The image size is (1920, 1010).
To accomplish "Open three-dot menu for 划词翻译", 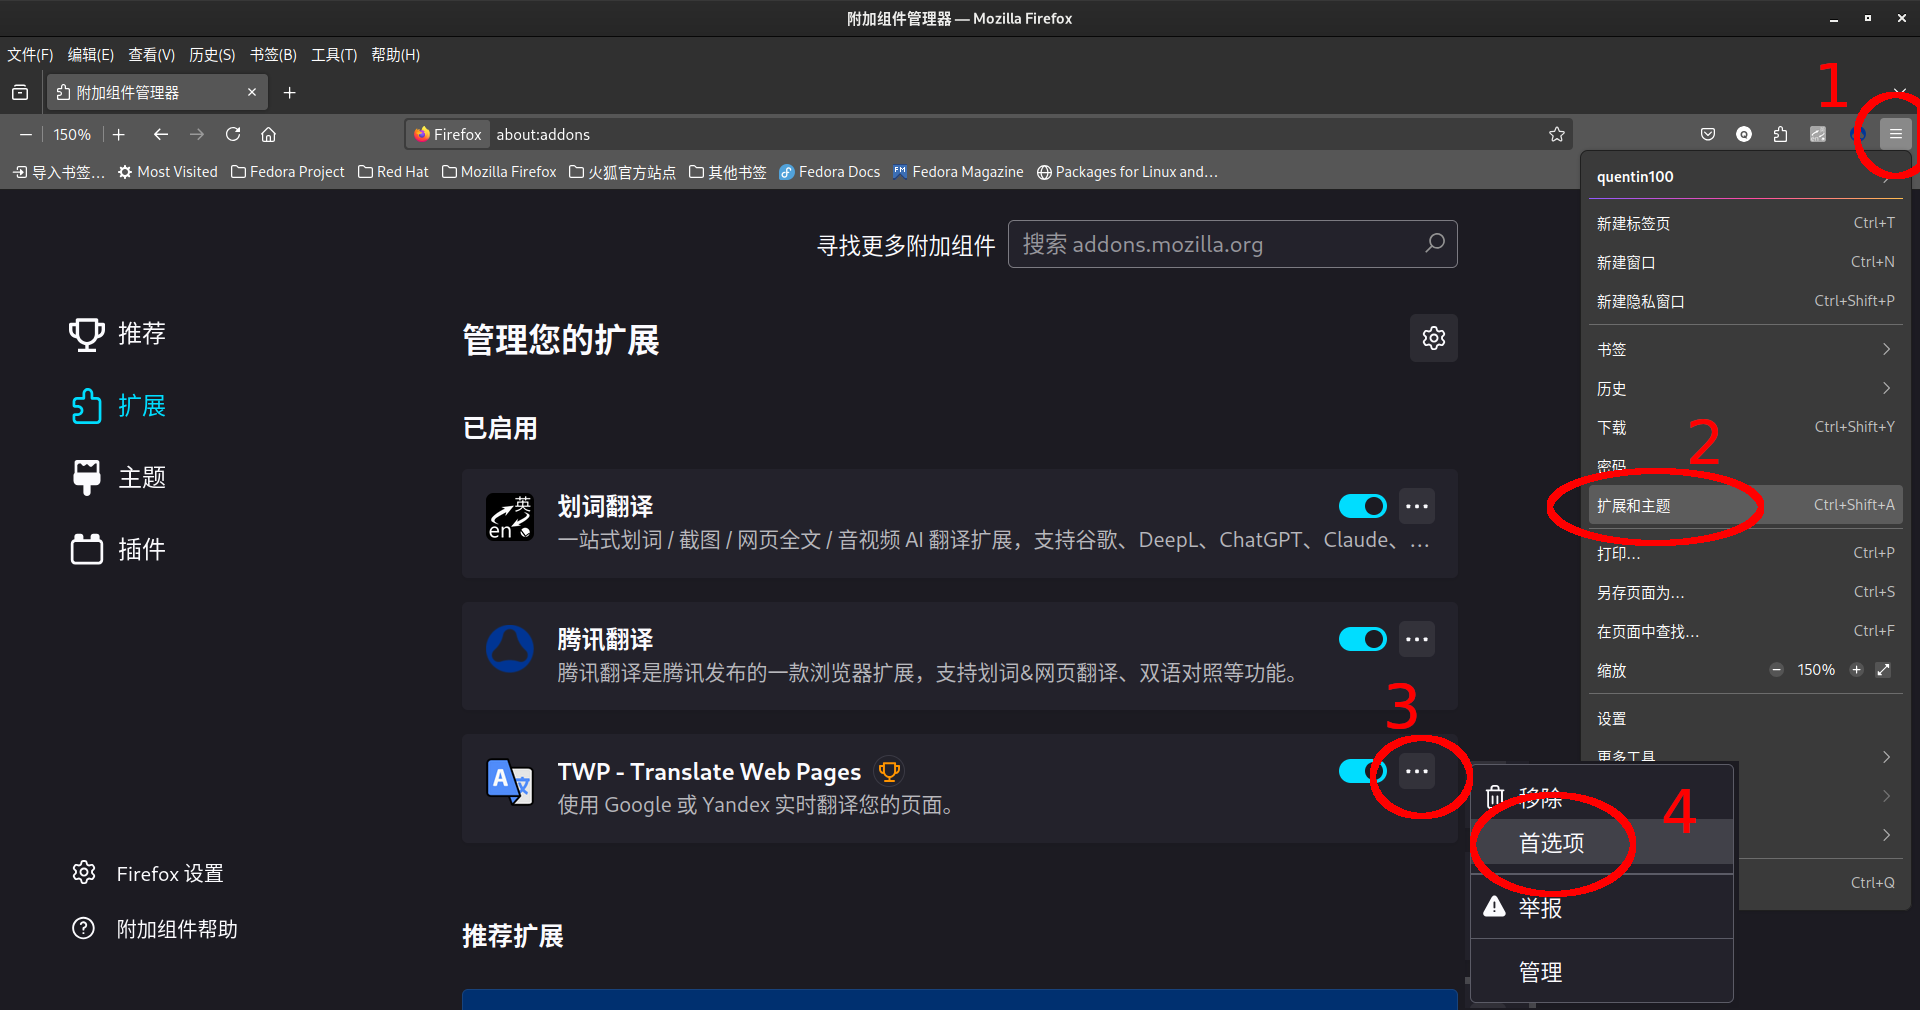I will pos(1417,506).
